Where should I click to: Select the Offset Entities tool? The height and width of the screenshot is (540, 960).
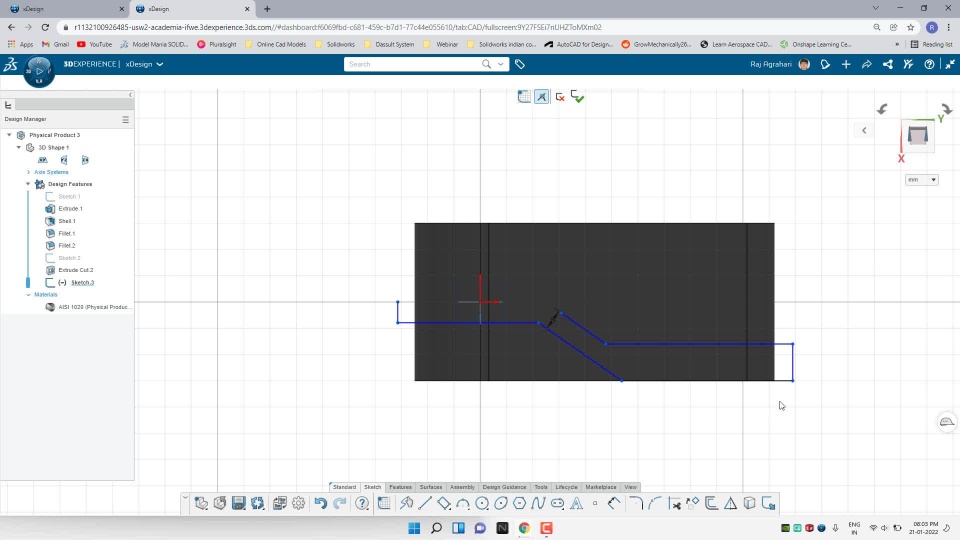tap(711, 503)
